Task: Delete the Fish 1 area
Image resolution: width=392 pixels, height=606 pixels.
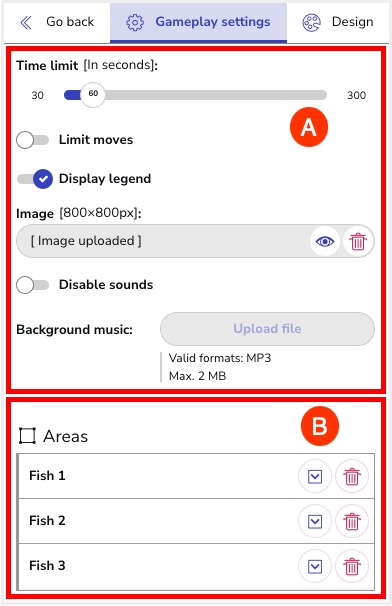Action: 352,476
